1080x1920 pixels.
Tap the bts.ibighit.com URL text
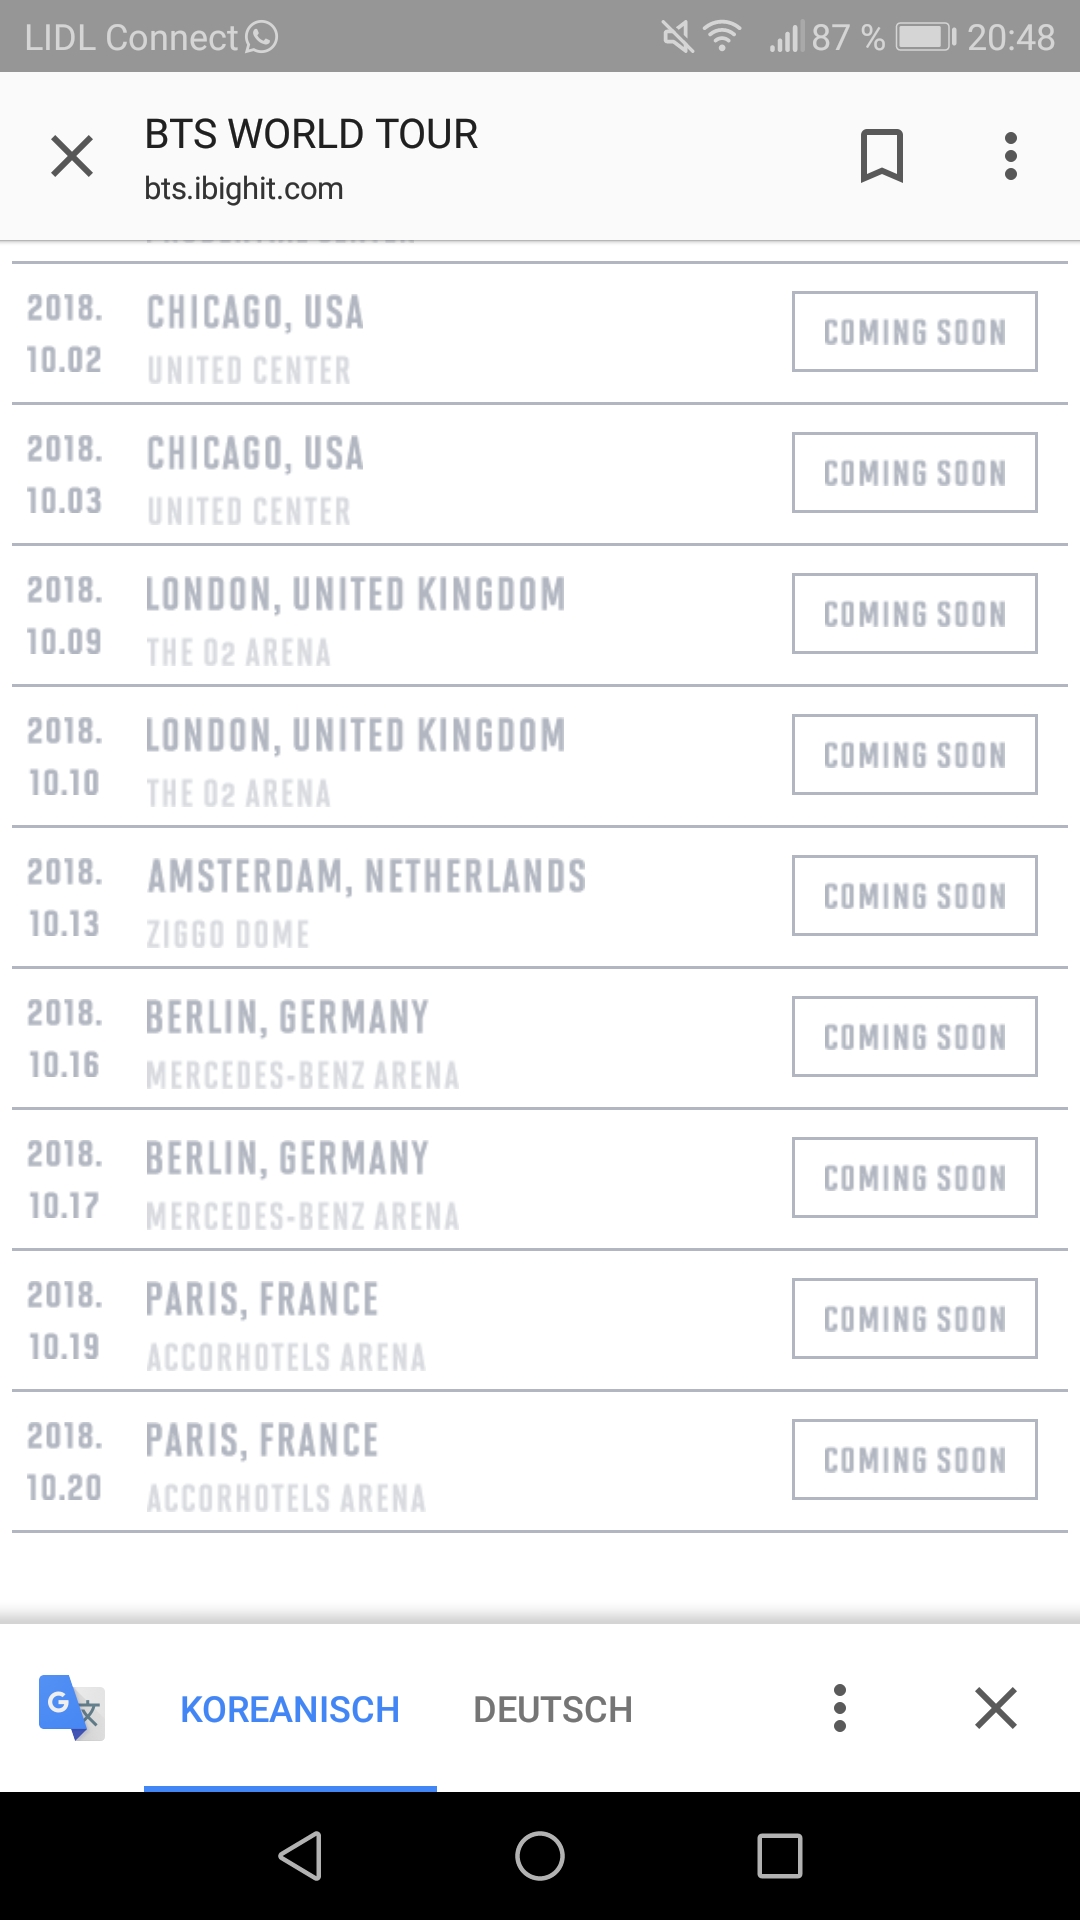coord(244,188)
